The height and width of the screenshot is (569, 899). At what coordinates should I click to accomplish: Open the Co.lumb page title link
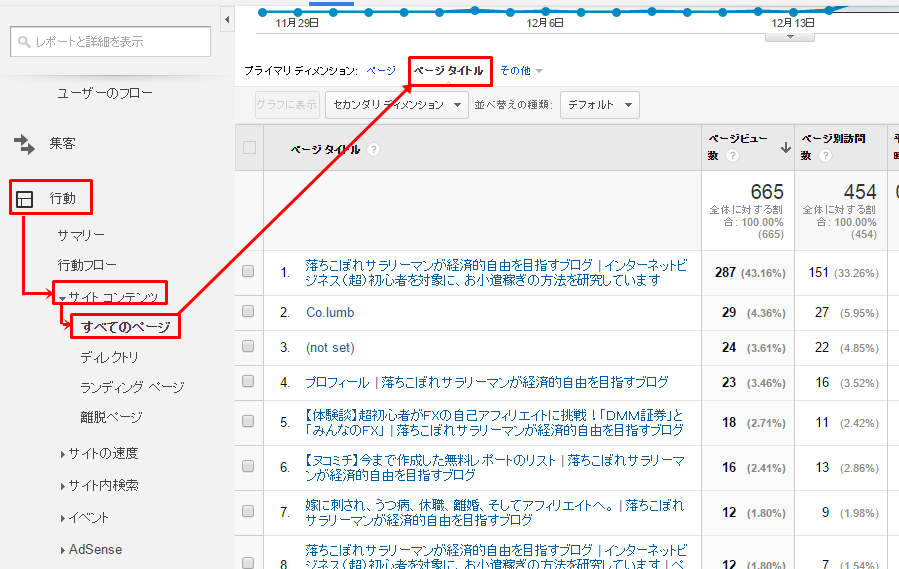pos(330,313)
